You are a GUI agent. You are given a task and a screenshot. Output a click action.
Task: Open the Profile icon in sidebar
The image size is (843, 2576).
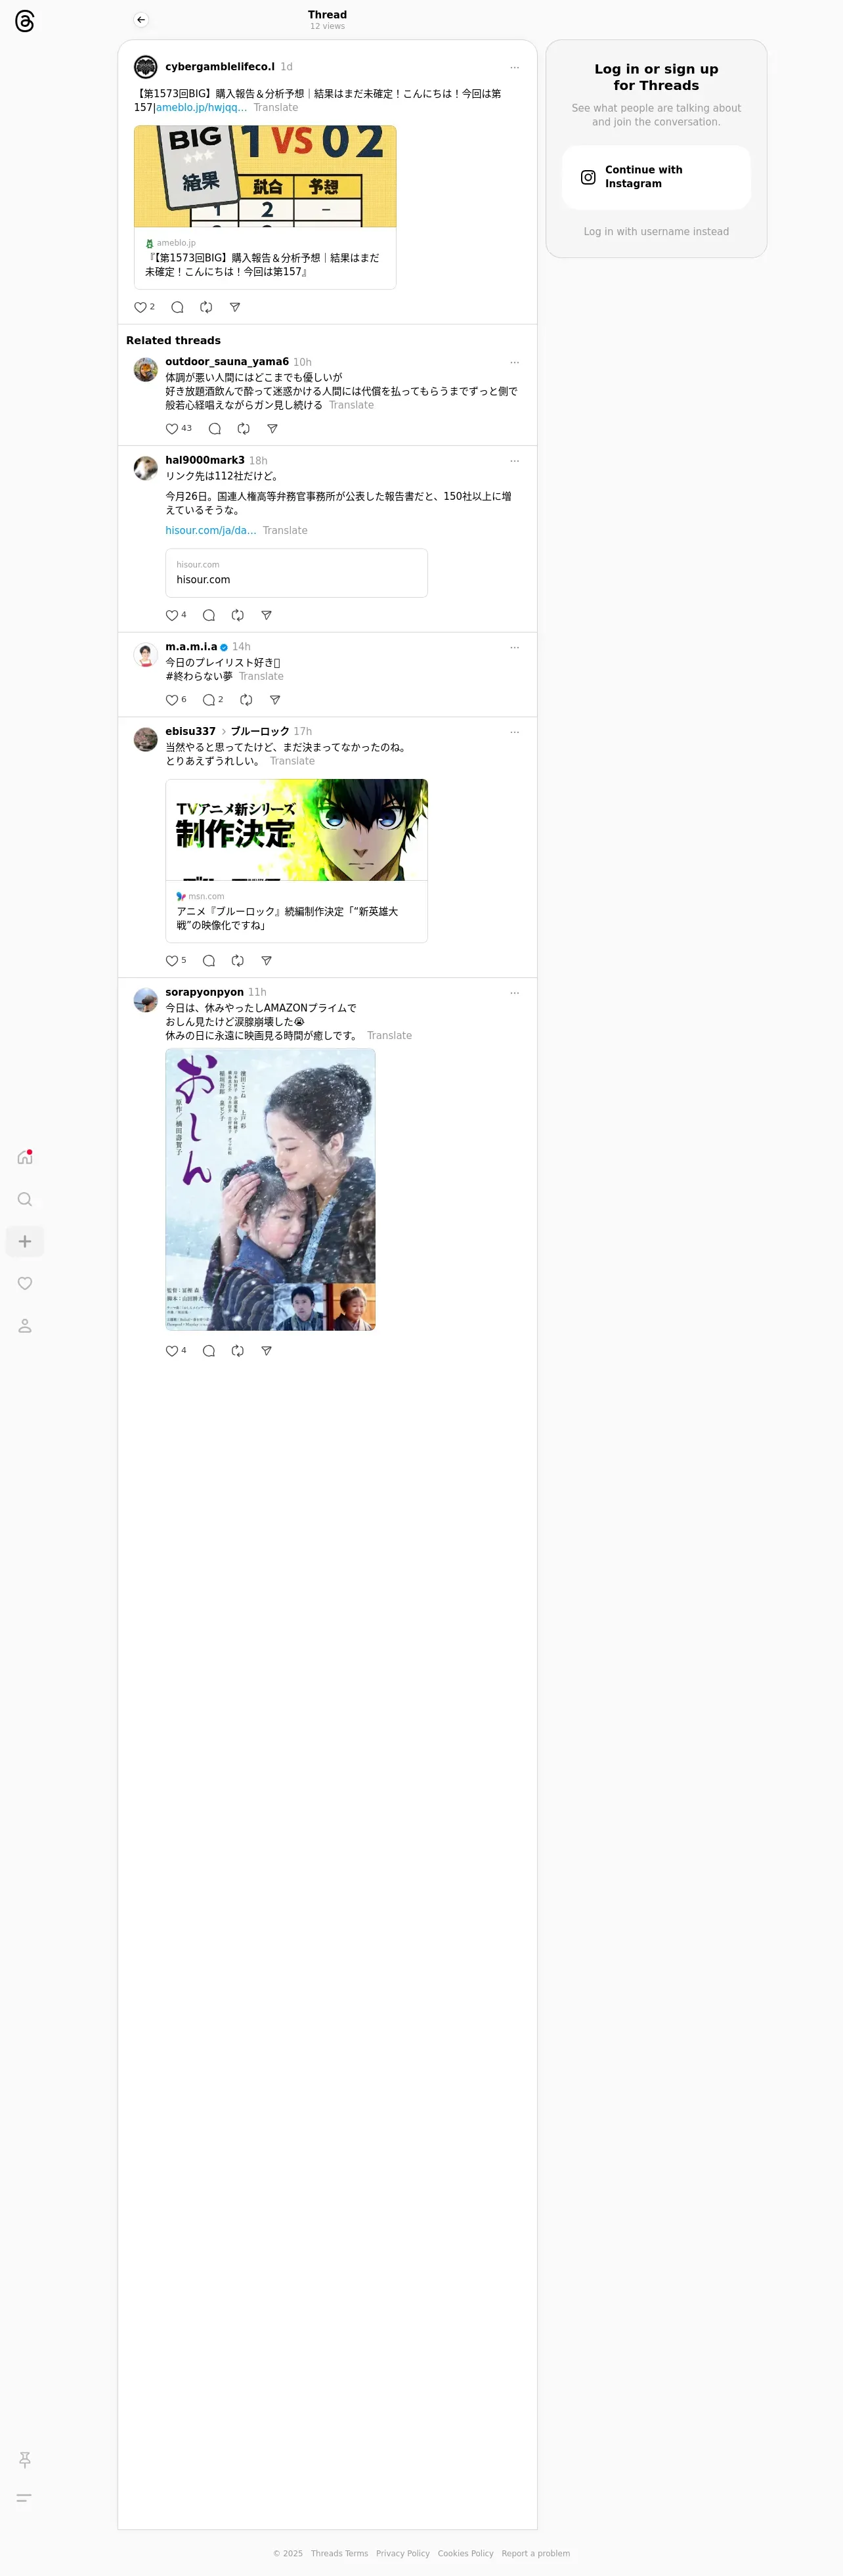coord(25,1325)
